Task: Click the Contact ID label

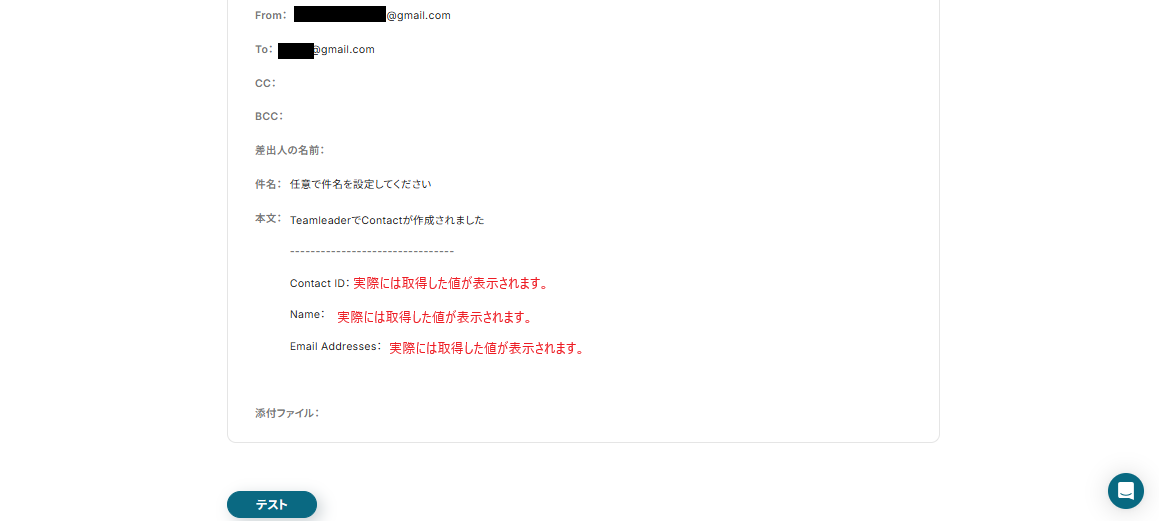Action: (320, 283)
